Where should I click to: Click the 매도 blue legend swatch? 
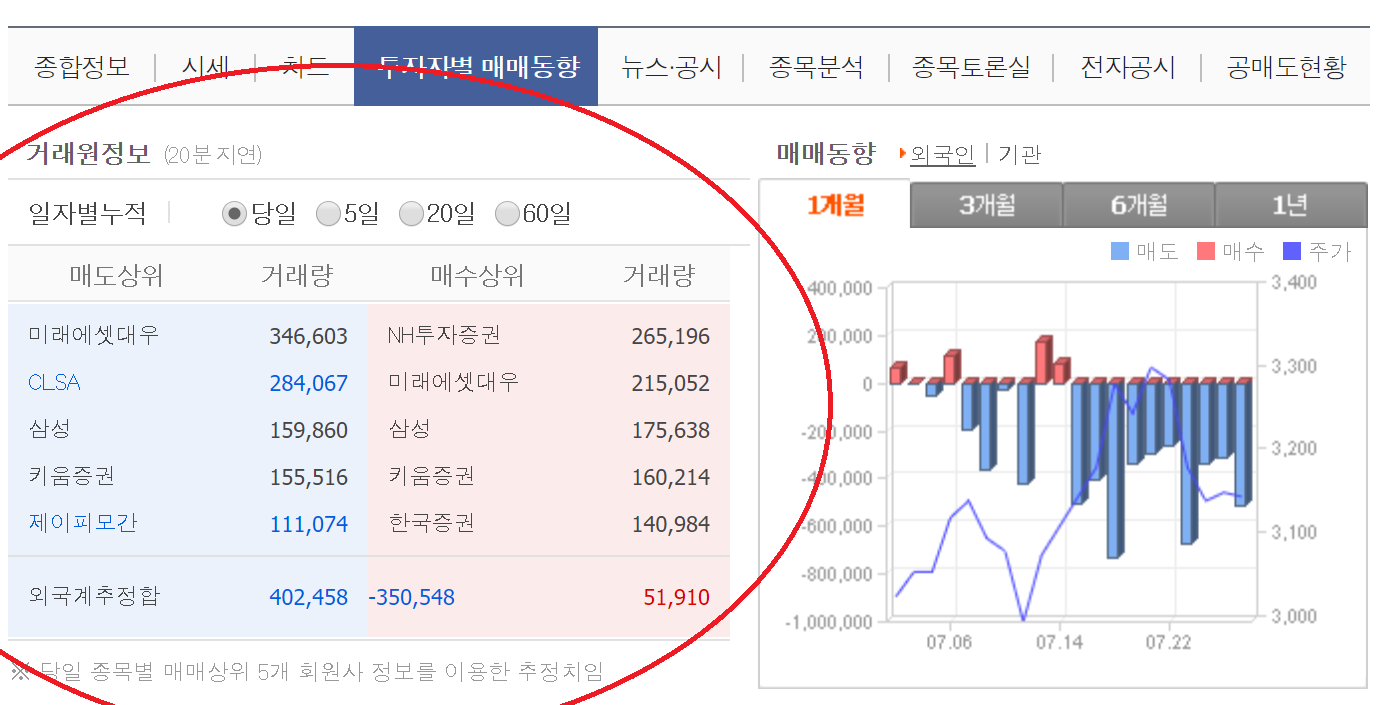[1120, 251]
